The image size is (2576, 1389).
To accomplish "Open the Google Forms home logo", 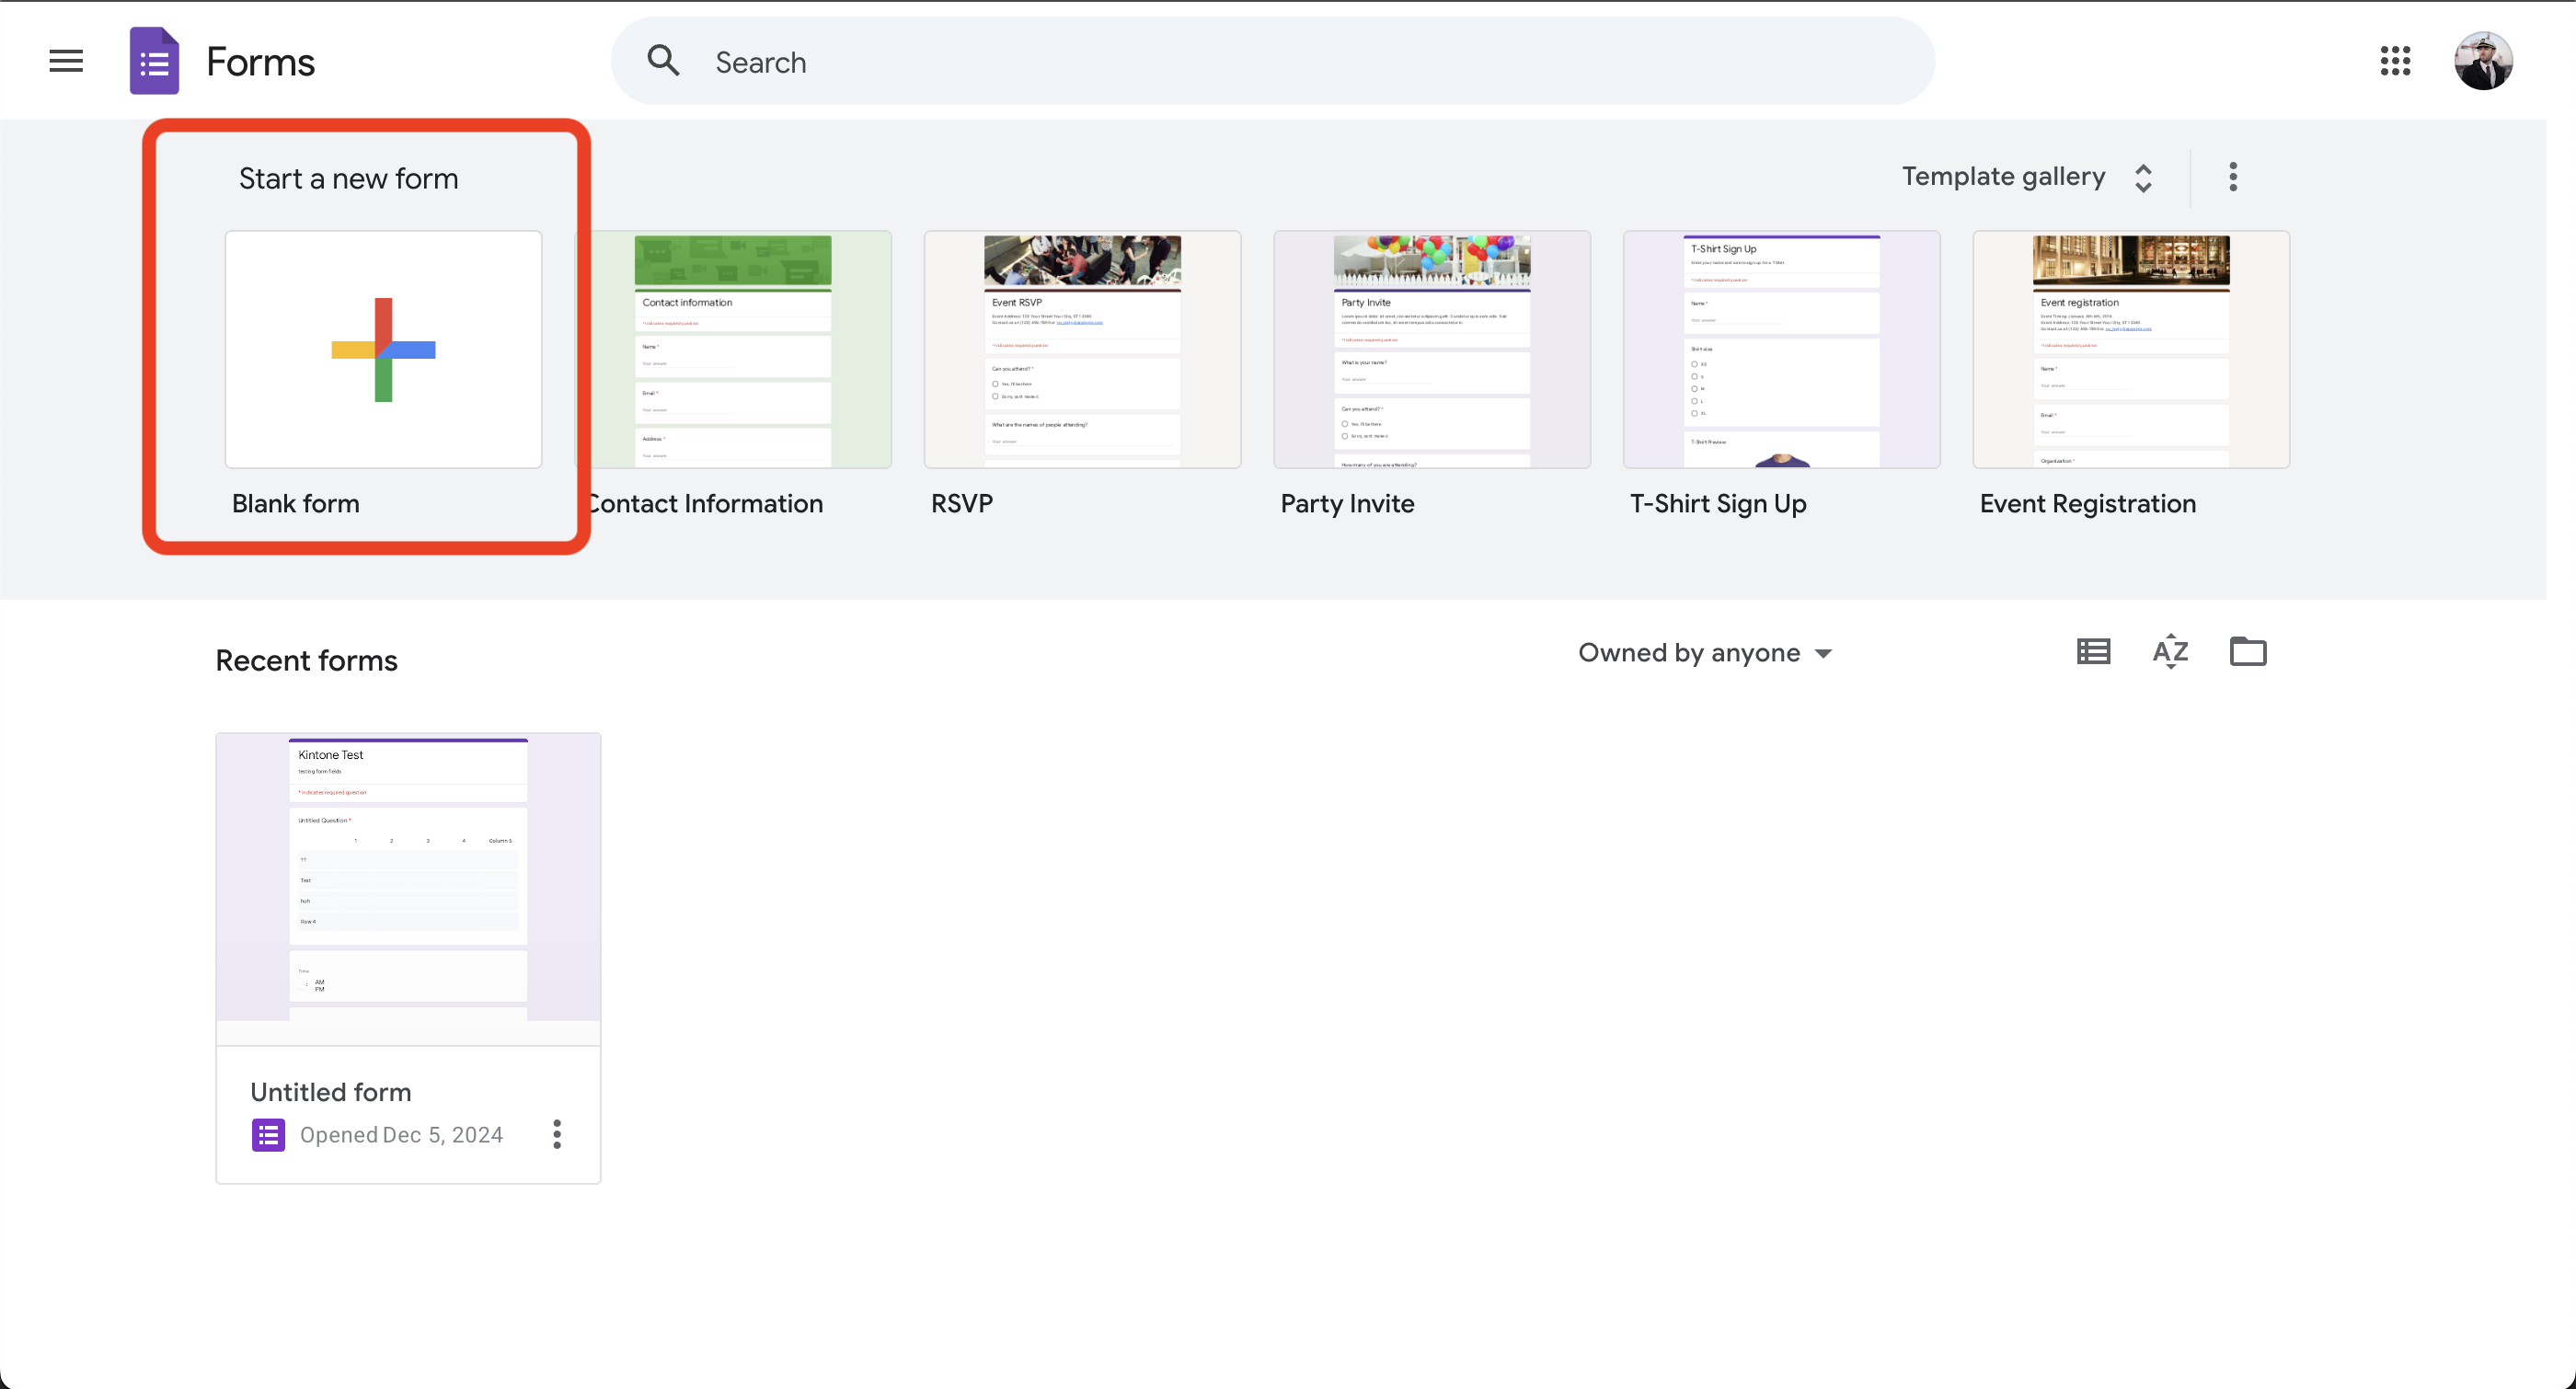I will [x=154, y=60].
